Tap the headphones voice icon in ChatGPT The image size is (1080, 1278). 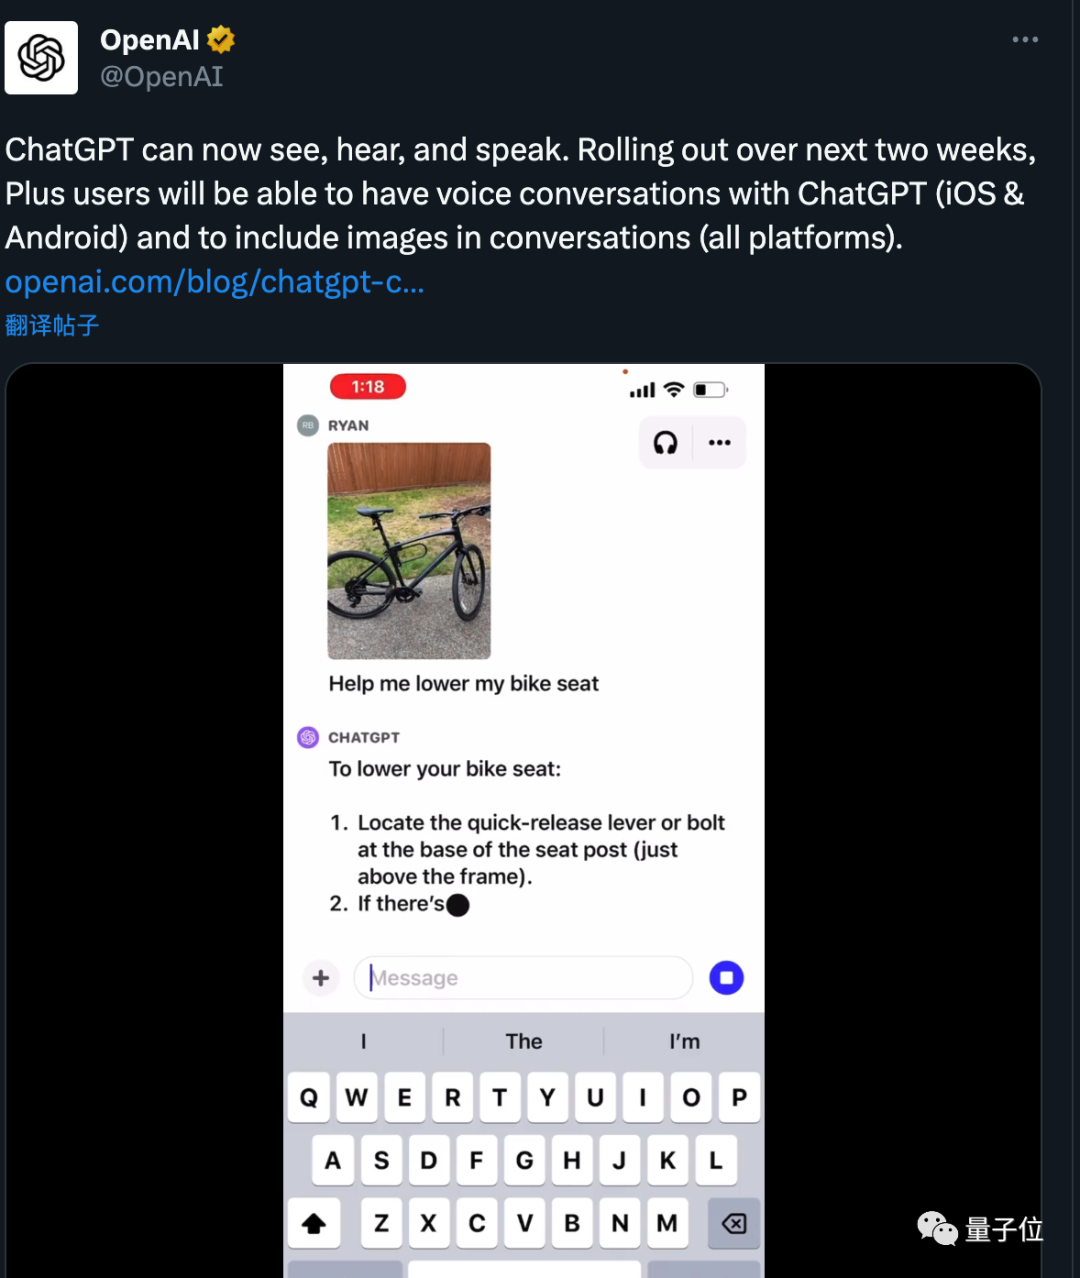(x=666, y=442)
